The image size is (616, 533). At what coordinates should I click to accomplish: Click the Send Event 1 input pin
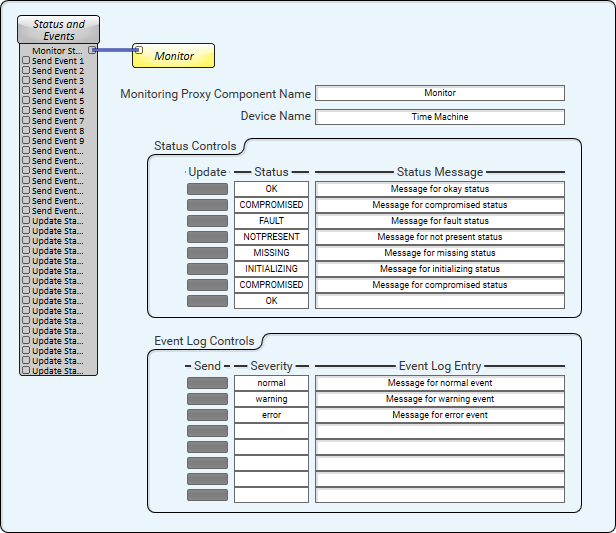pos(26,60)
